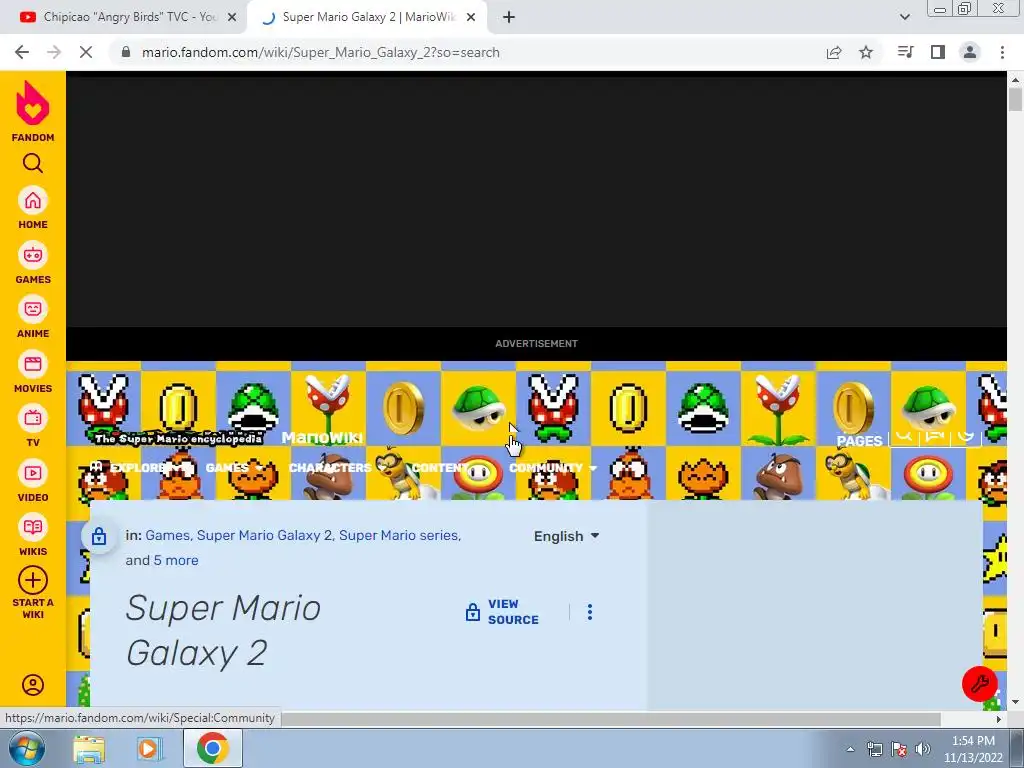Open the TV section icon

coord(33,419)
